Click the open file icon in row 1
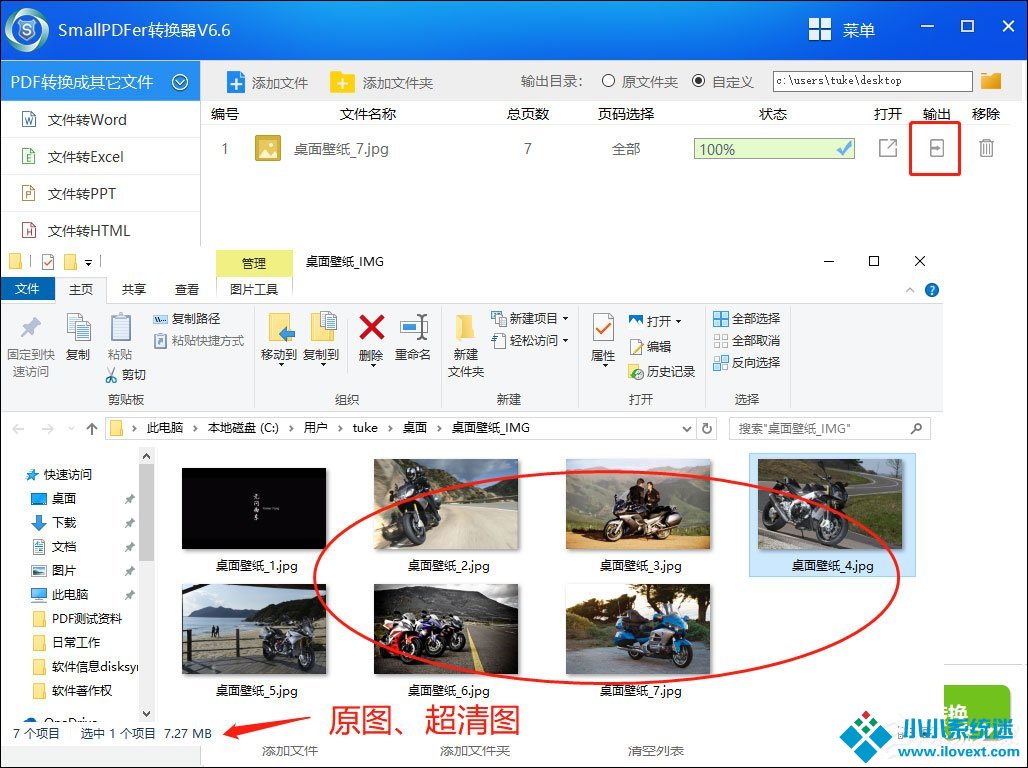The image size is (1028, 768). click(x=887, y=149)
